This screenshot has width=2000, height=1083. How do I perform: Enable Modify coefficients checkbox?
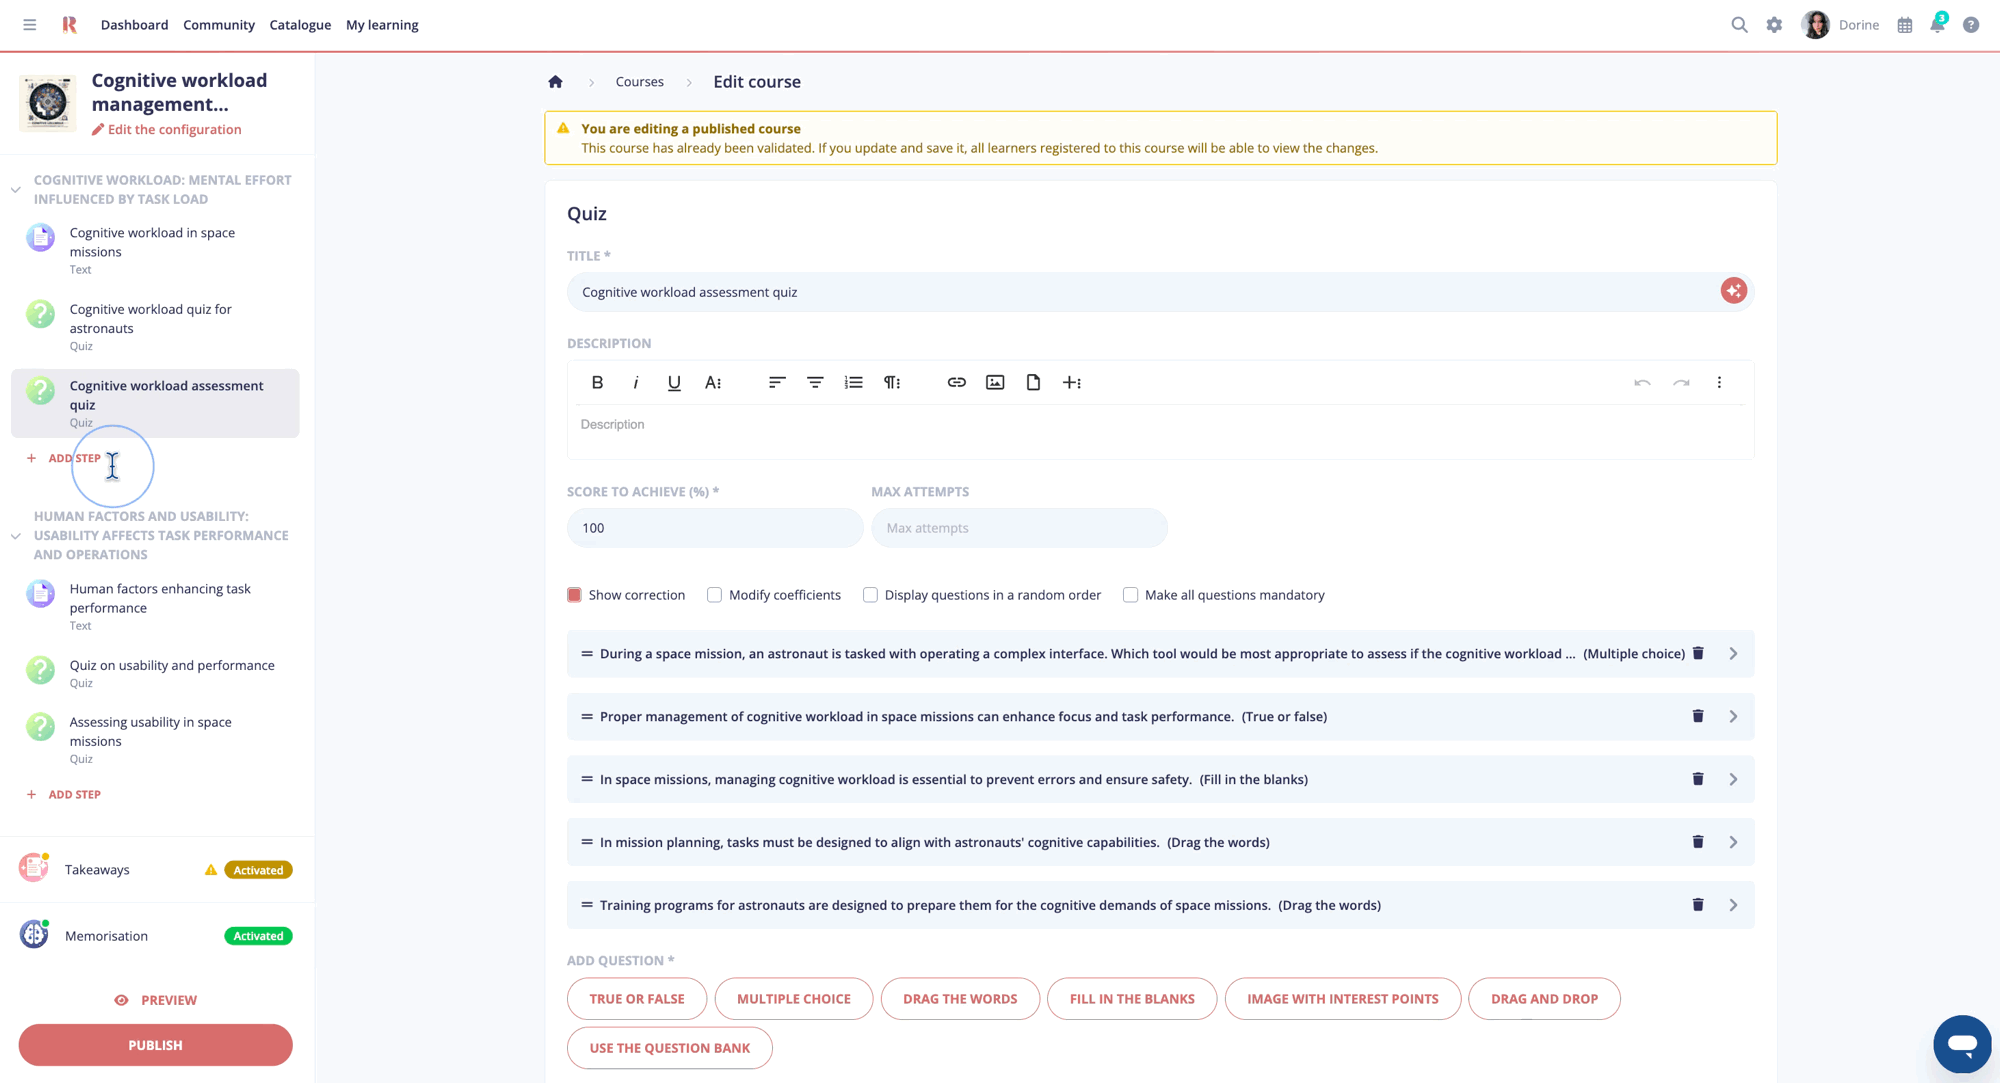(714, 595)
